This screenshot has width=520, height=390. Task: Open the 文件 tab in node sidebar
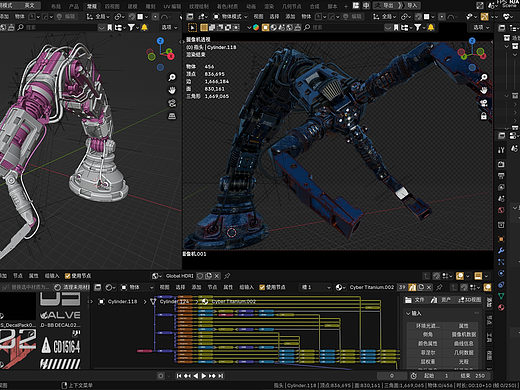coord(415,300)
